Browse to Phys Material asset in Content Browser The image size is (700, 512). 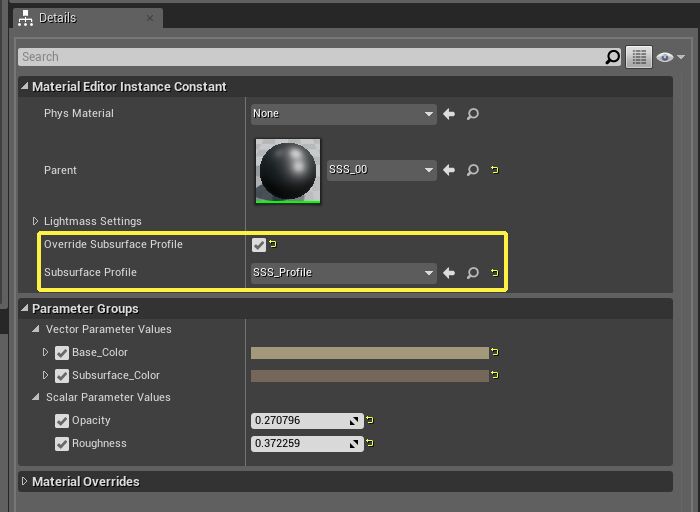[x=473, y=114]
